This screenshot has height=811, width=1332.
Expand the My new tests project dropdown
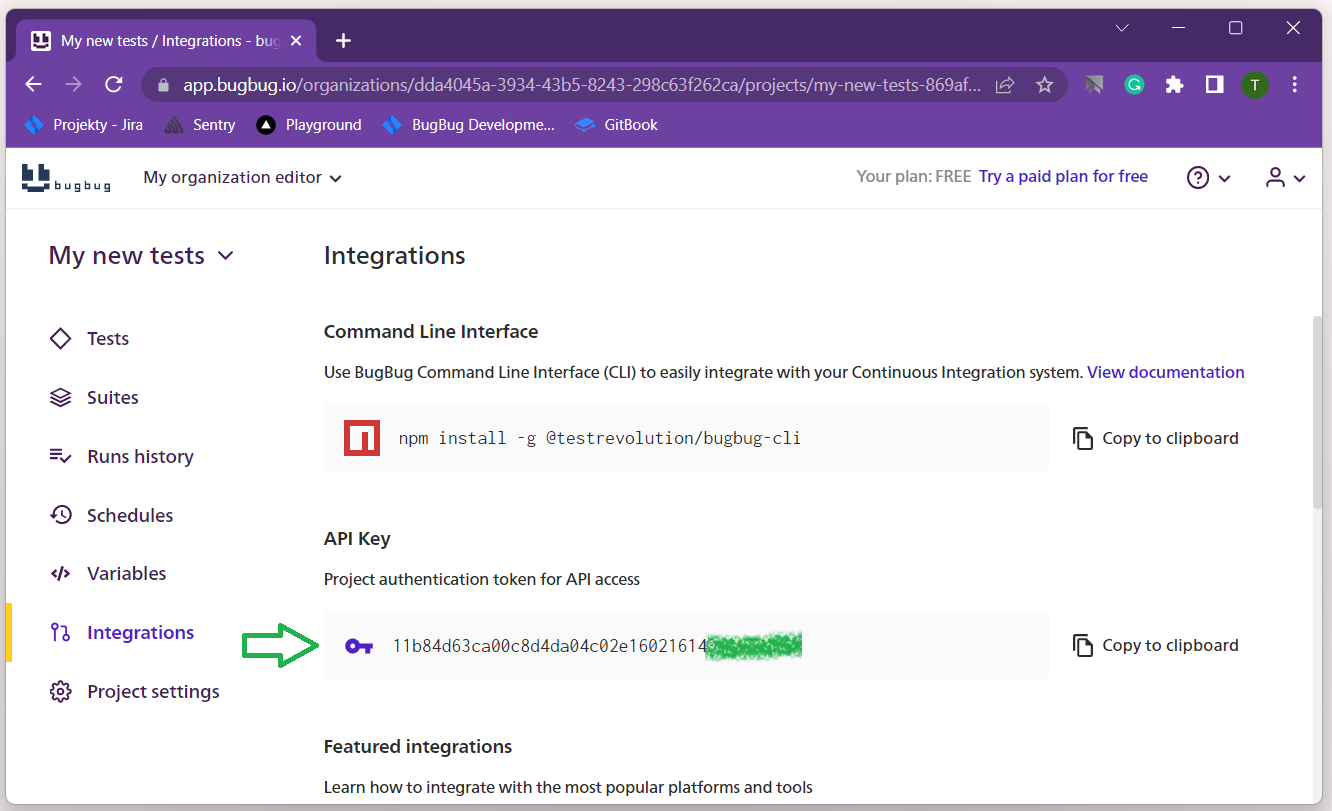tap(141, 255)
